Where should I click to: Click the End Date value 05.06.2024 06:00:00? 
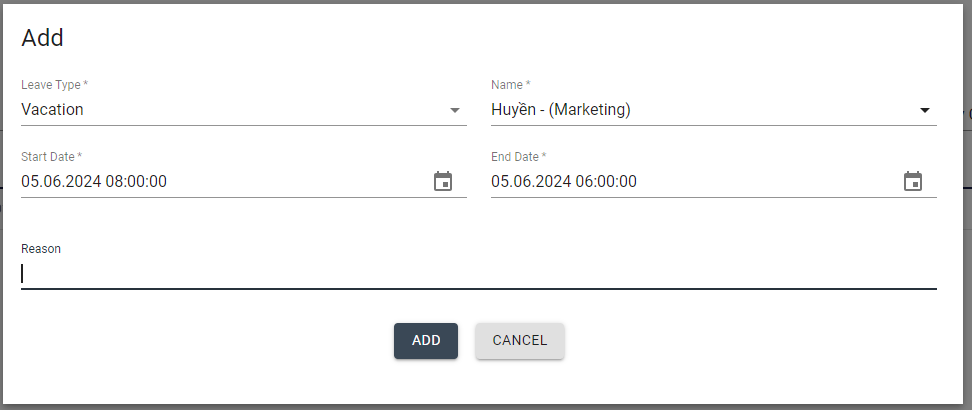click(x=564, y=182)
